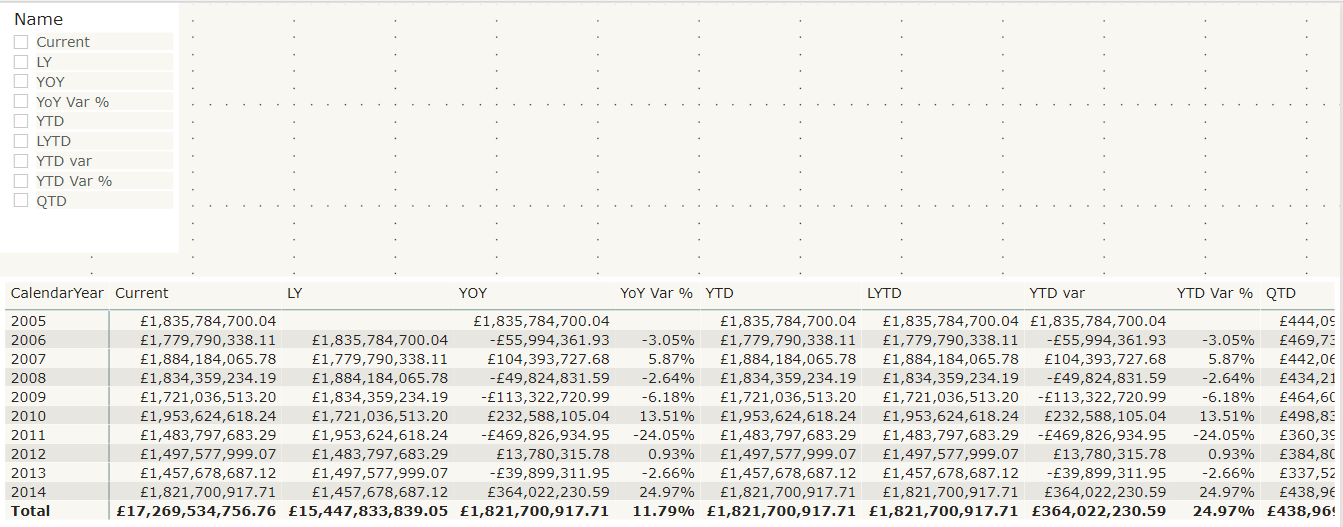Toggle the YTD slicer checkbox
This screenshot has height=527, width=1343.
point(21,121)
